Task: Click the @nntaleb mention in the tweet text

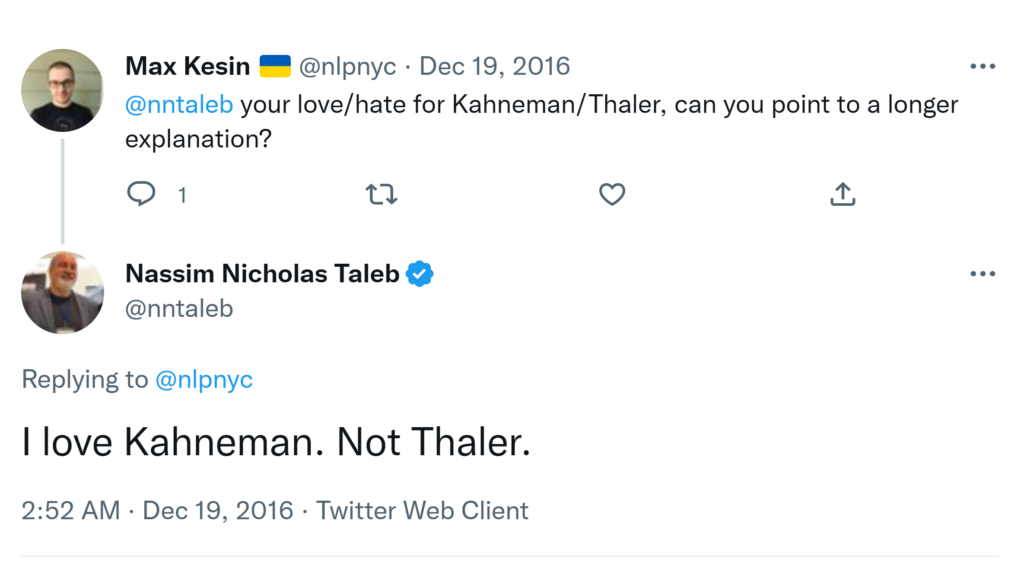Action: click(179, 105)
